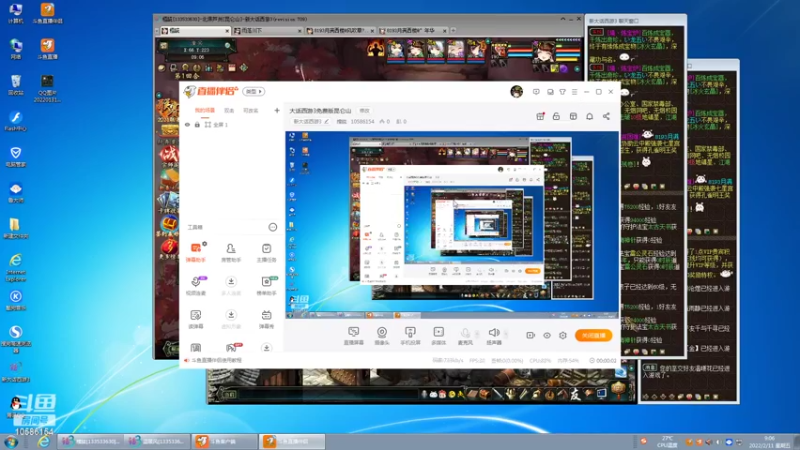Hide the 全屏1 scene source with eye icon

187,124
